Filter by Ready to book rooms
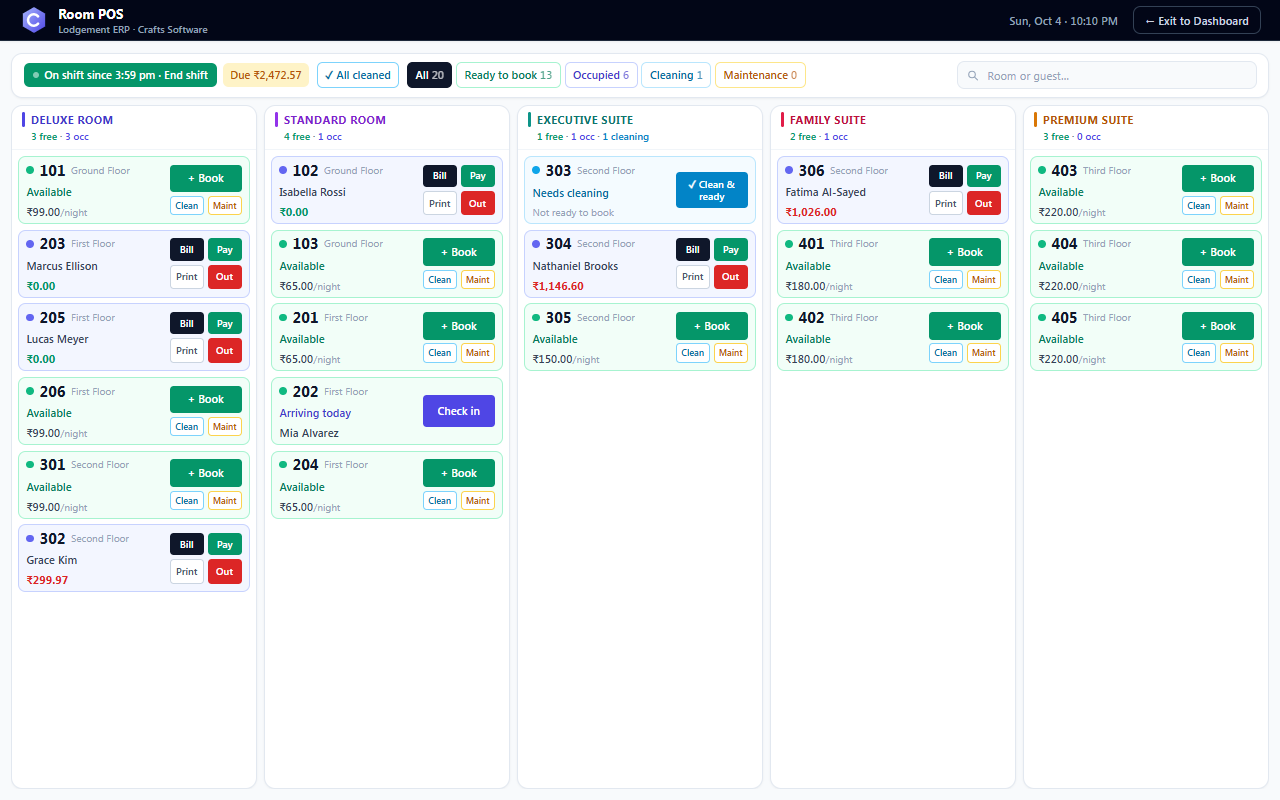 pyautogui.click(x=508, y=75)
